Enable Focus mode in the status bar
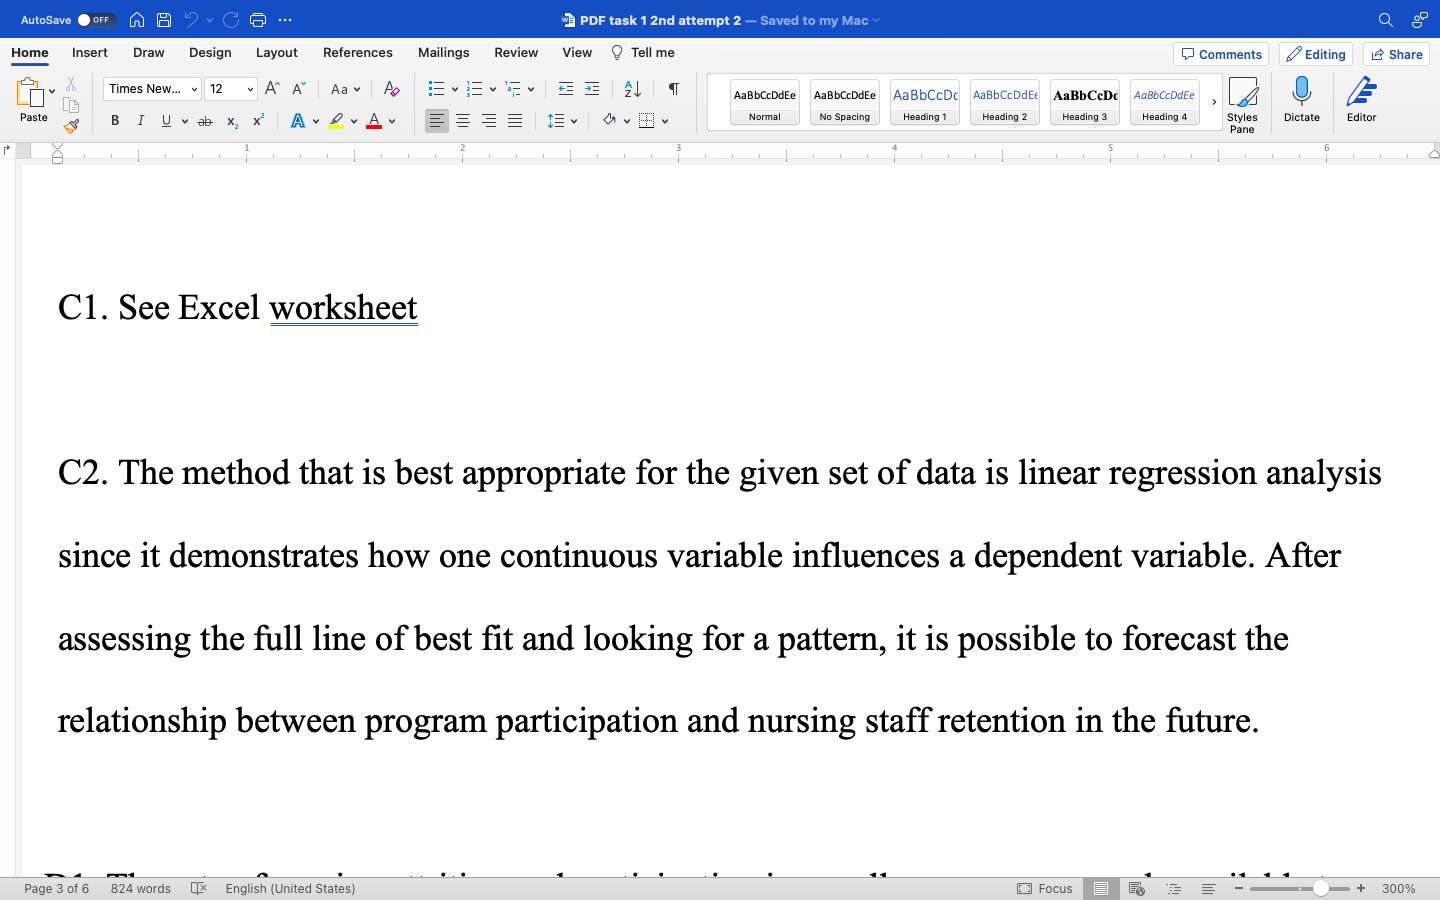The width and height of the screenshot is (1440, 900). click(x=1045, y=888)
